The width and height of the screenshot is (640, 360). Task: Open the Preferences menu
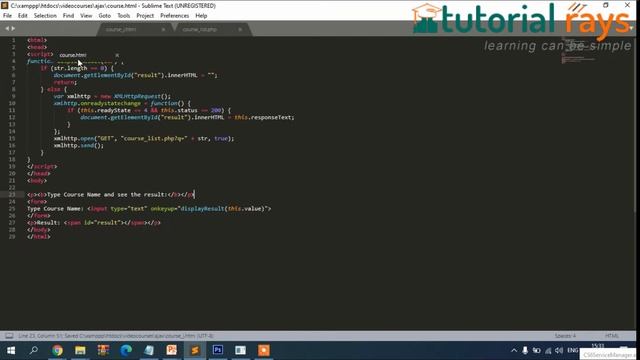click(174, 16)
